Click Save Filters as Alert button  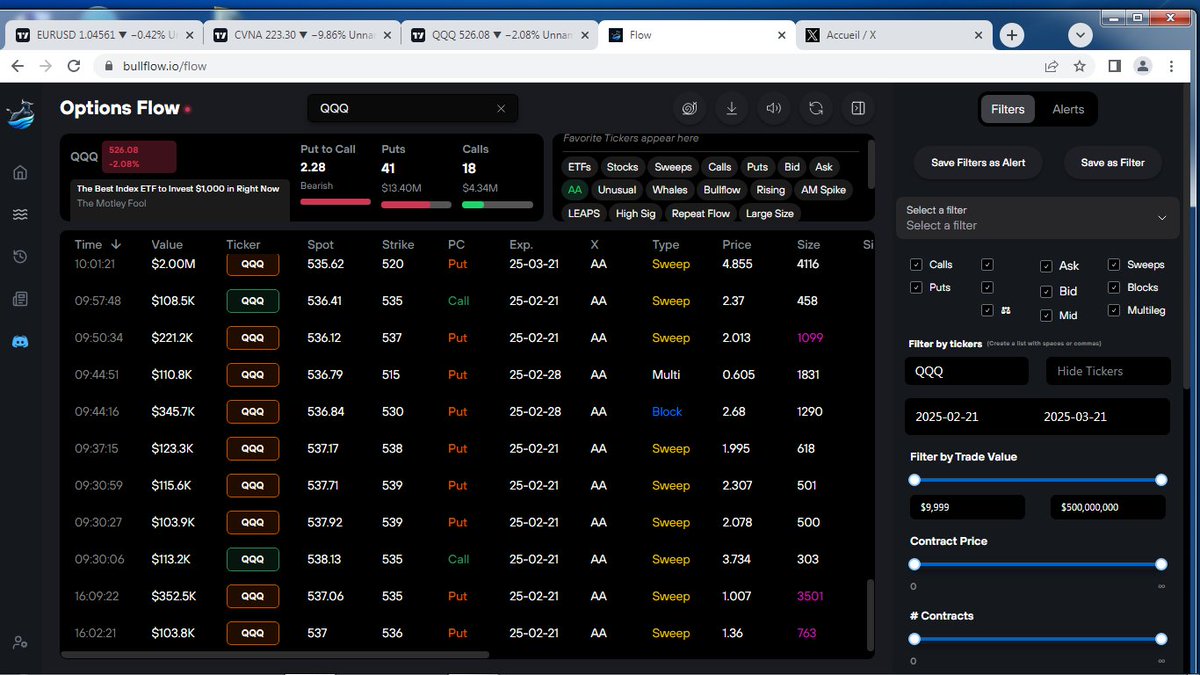[x=978, y=162]
